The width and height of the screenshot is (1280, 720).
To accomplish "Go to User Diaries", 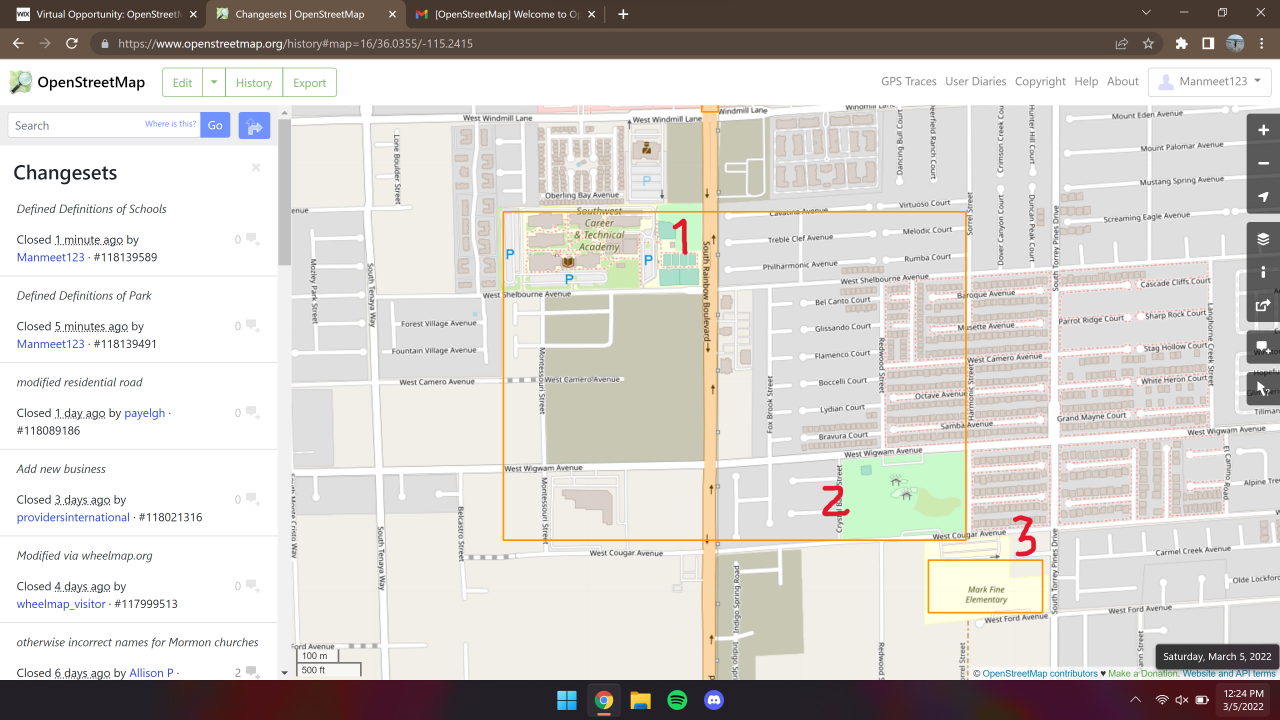I will 976,82.
